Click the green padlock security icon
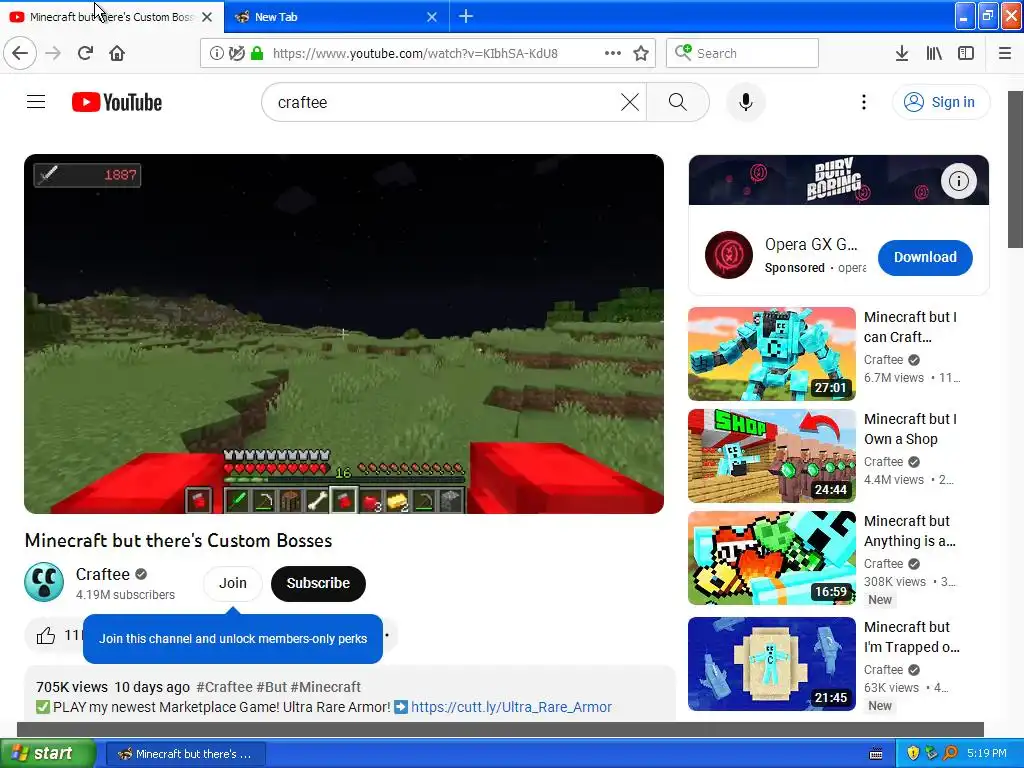1024x768 pixels. click(x=257, y=53)
